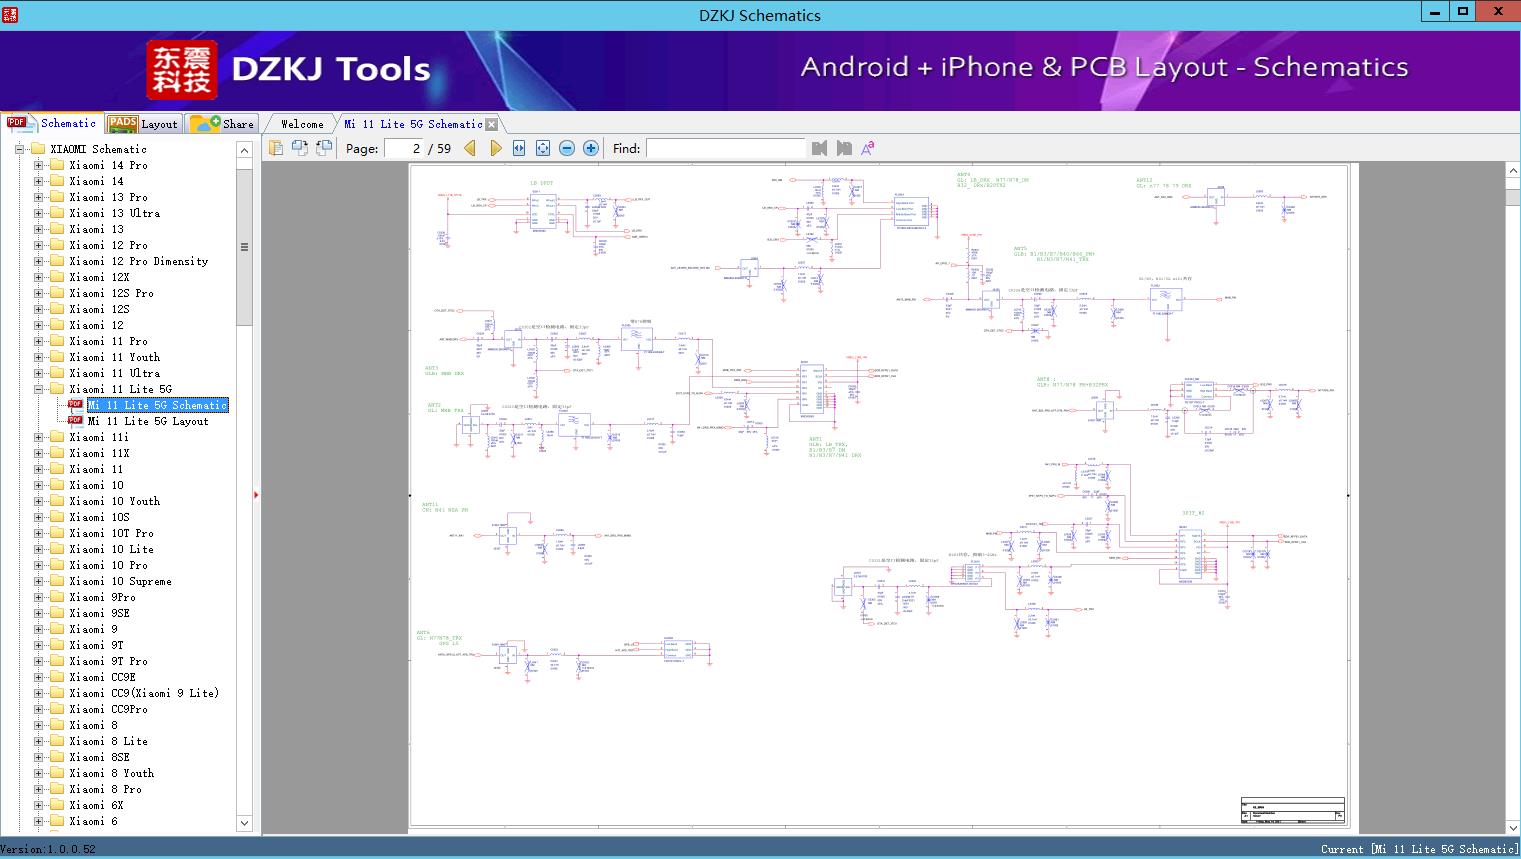Click the app icon in the title bar
Screen dimensions: 1521x859
pos(9,14)
